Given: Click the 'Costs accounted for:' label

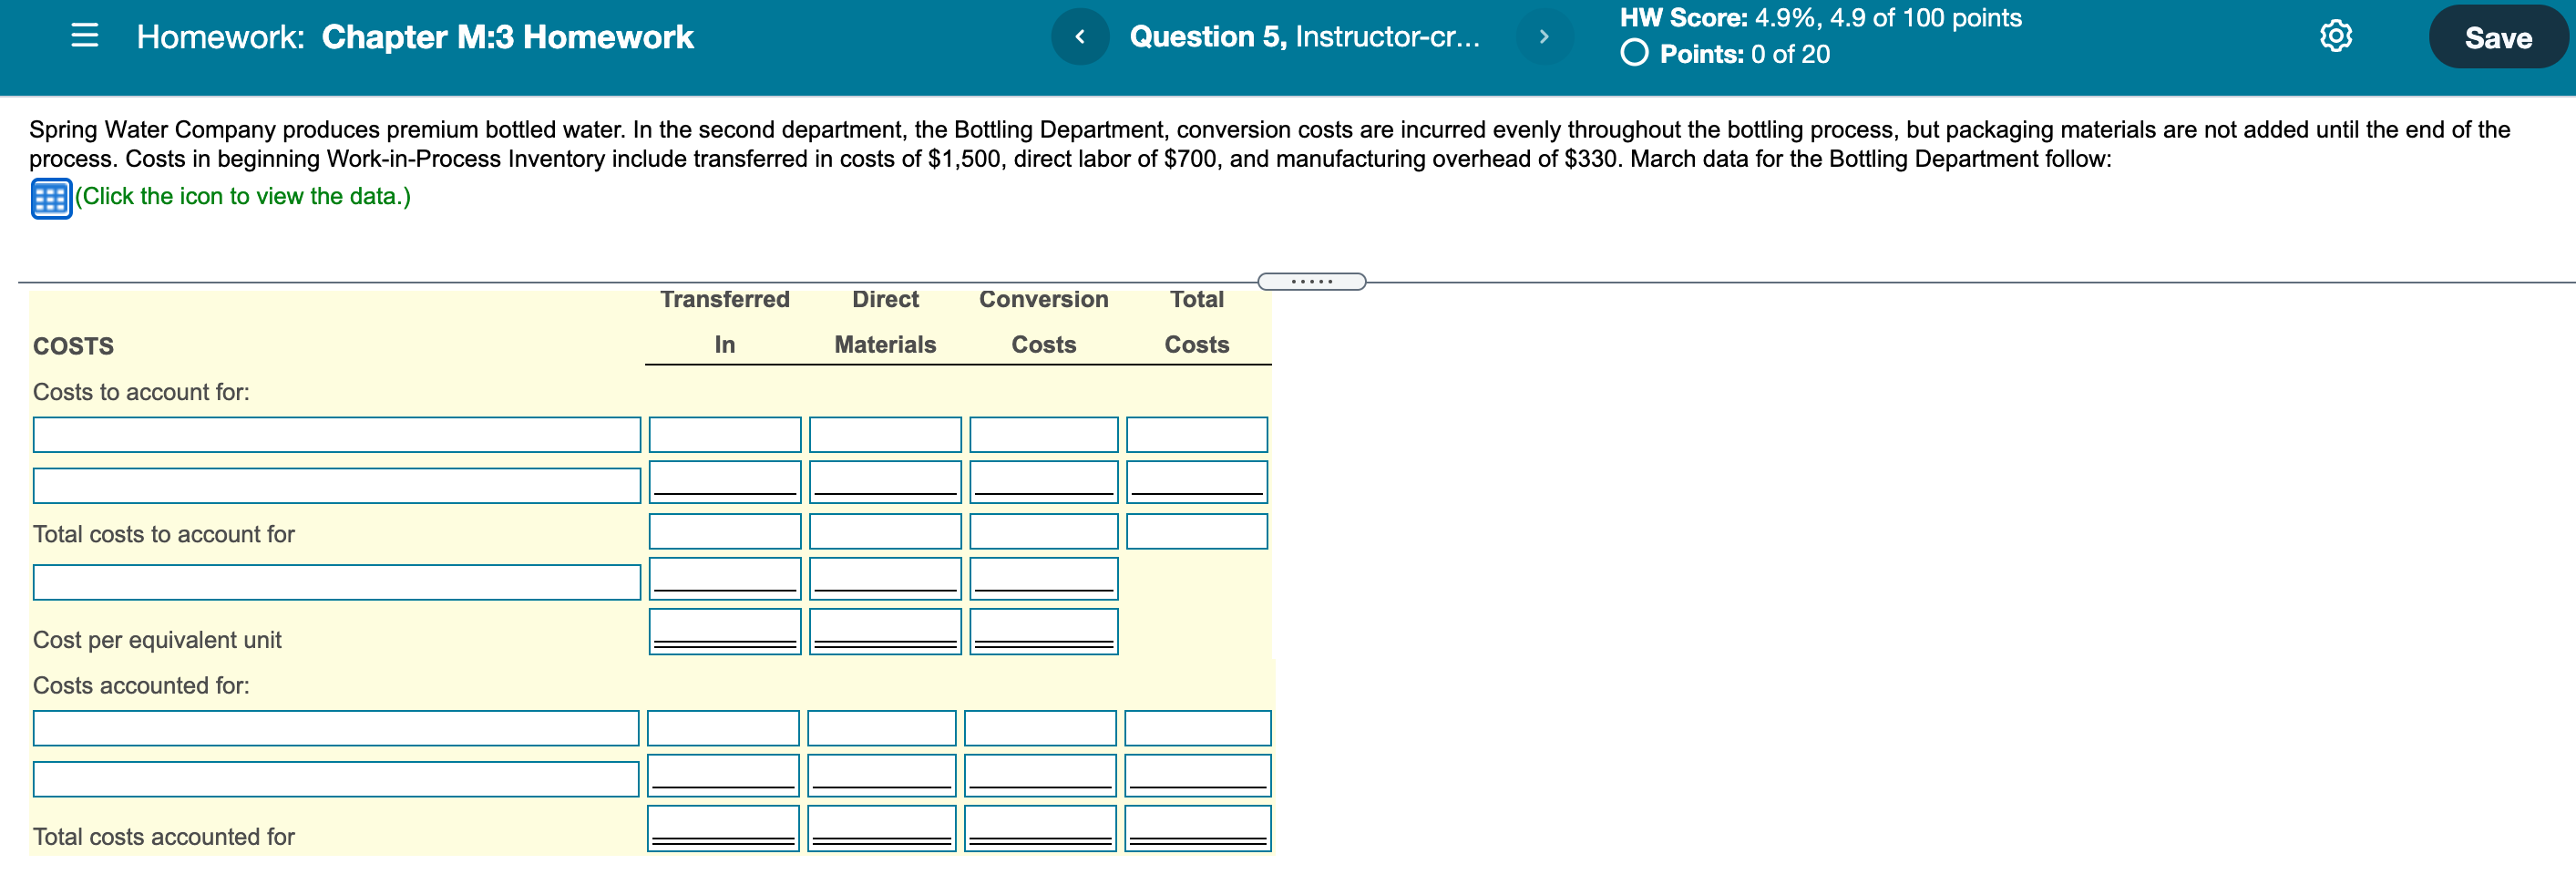Looking at the screenshot, I should point(141,686).
